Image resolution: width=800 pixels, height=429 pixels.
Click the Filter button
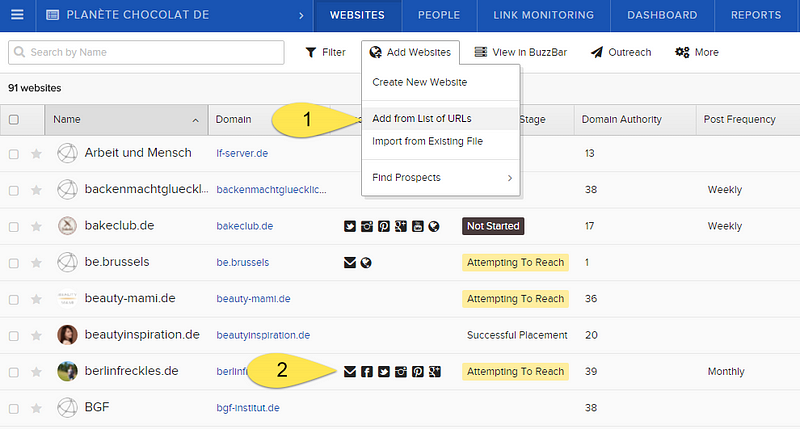coord(326,52)
